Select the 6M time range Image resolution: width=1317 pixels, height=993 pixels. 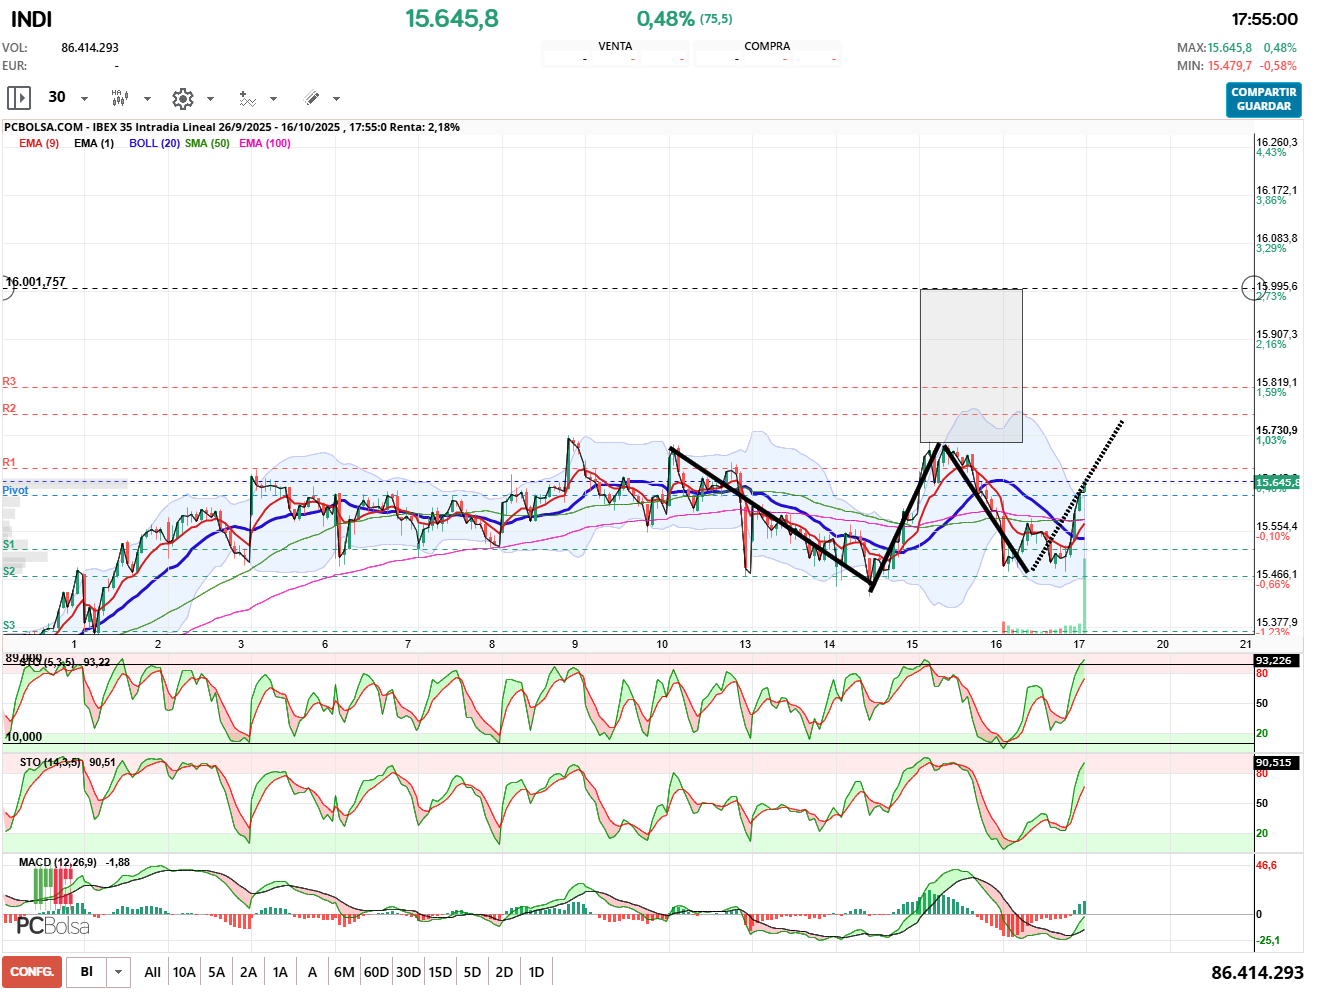[x=344, y=972]
